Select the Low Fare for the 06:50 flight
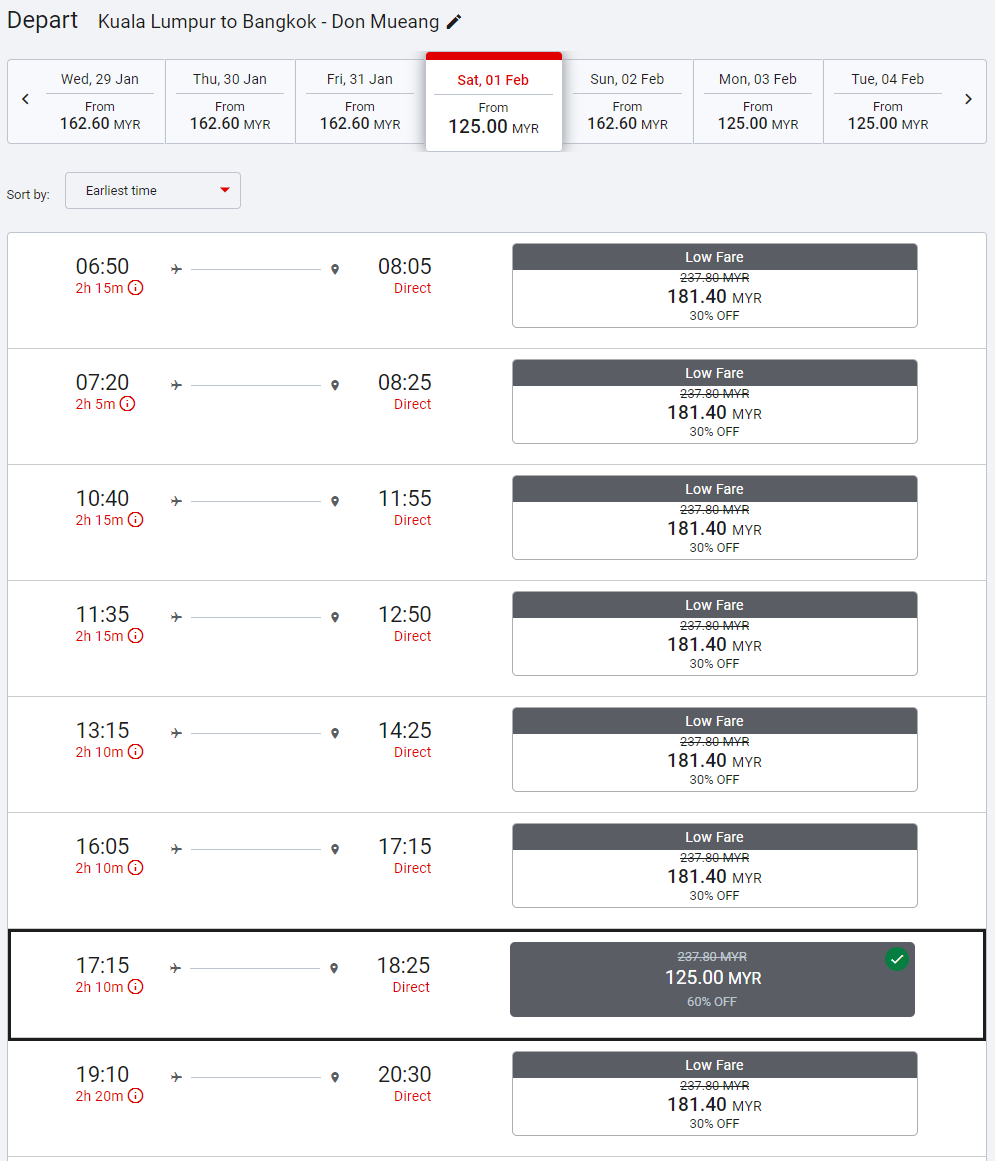995x1161 pixels. (x=714, y=286)
